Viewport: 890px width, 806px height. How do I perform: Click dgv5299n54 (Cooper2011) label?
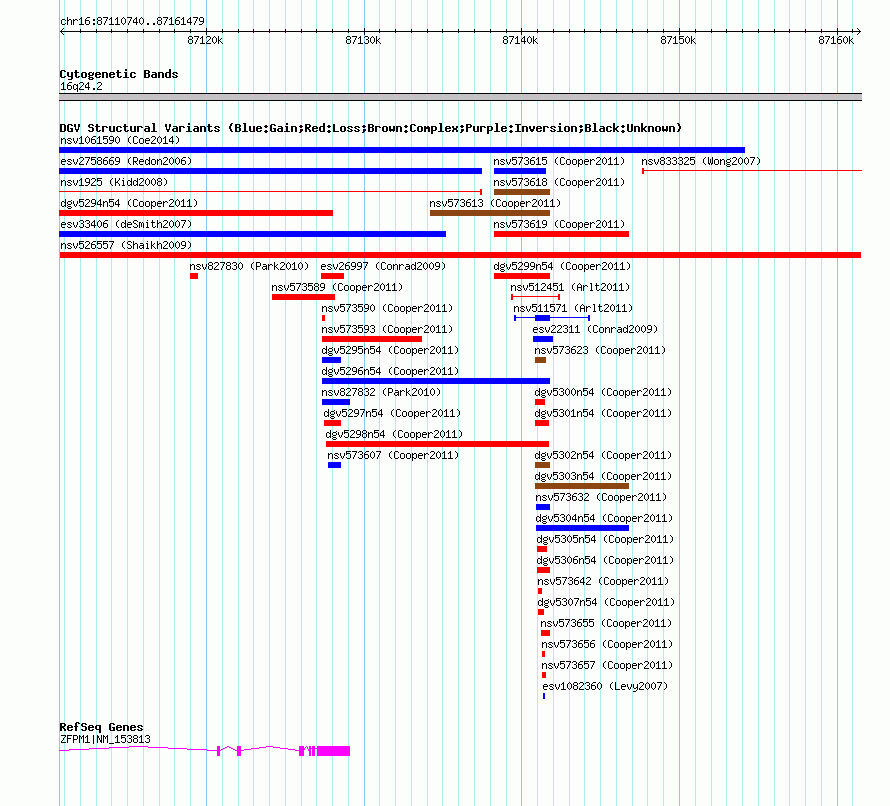tap(562, 266)
